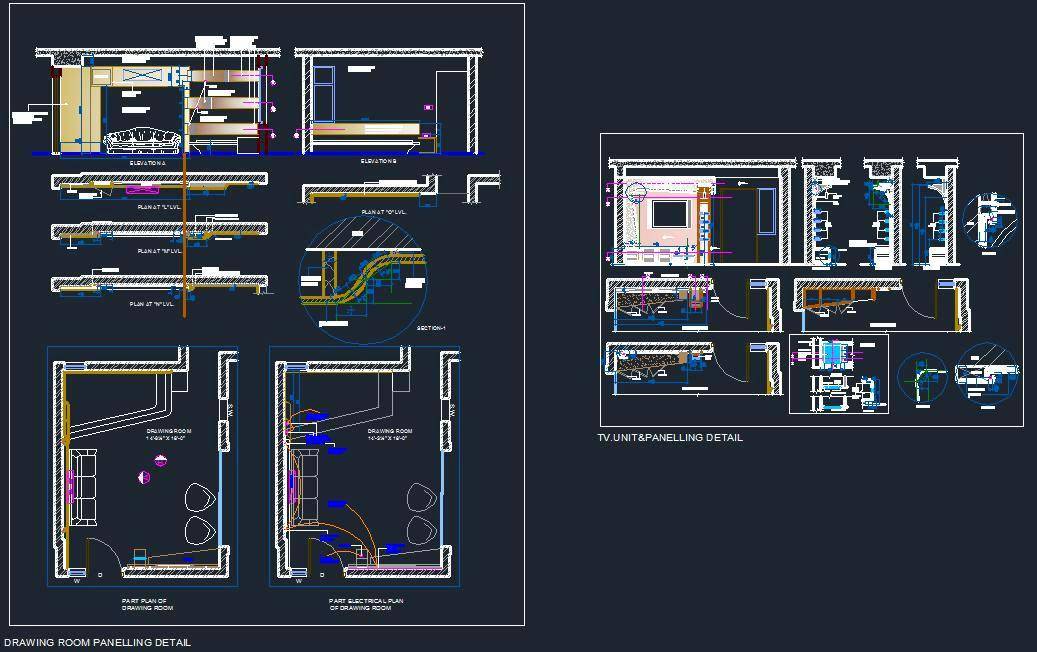Image resolution: width=1037 pixels, height=652 pixels.
Task: Click the 'SECTION-1' label
Action: click(430, 329)
